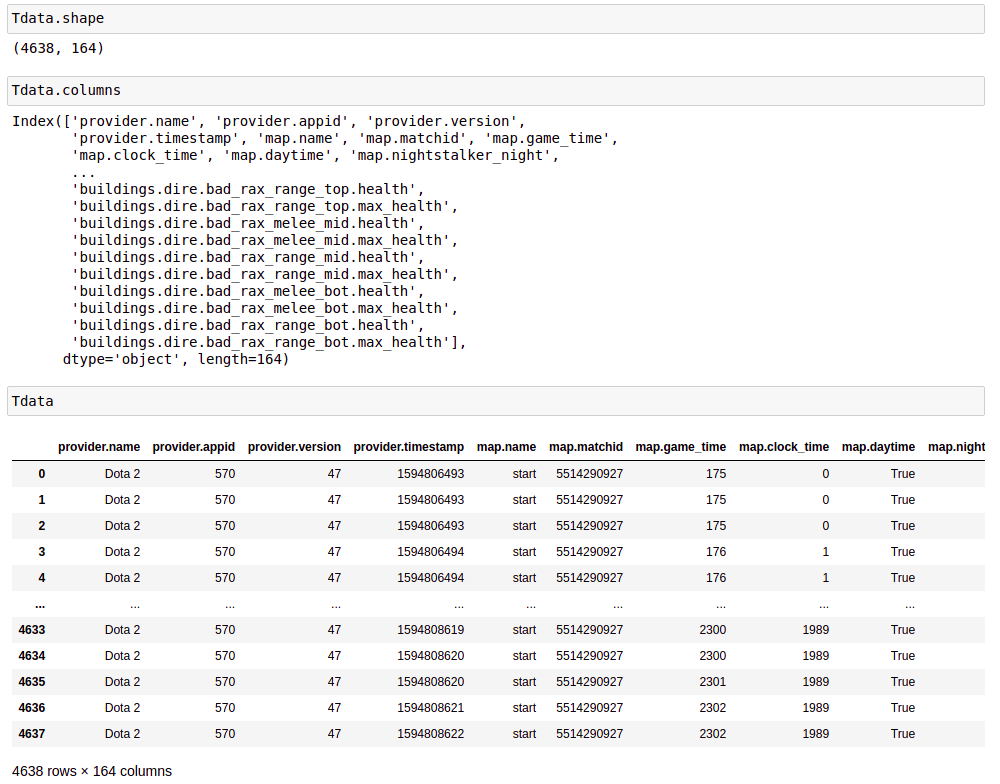Click the map.name column header
1000x784 pixels.
(506, 447)
